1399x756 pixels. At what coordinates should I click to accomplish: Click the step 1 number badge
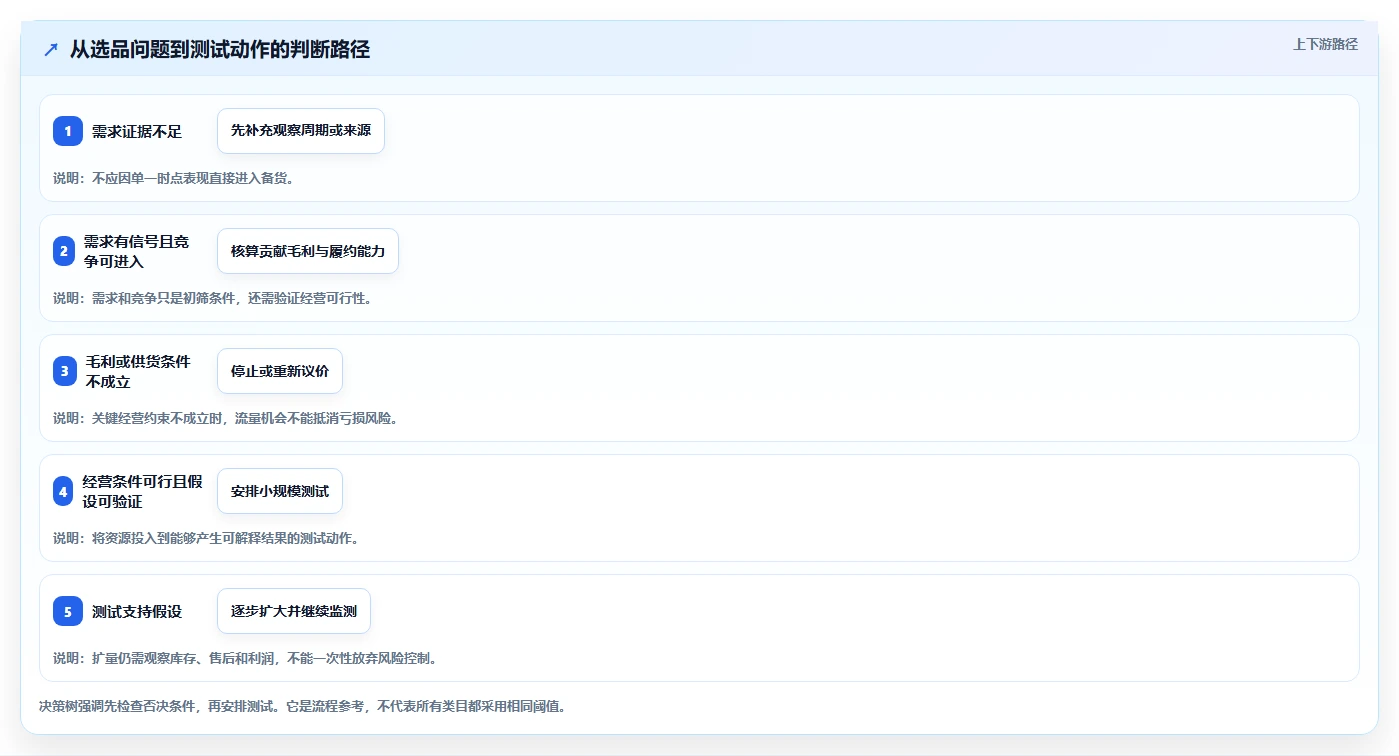click(x=68, y=131)
